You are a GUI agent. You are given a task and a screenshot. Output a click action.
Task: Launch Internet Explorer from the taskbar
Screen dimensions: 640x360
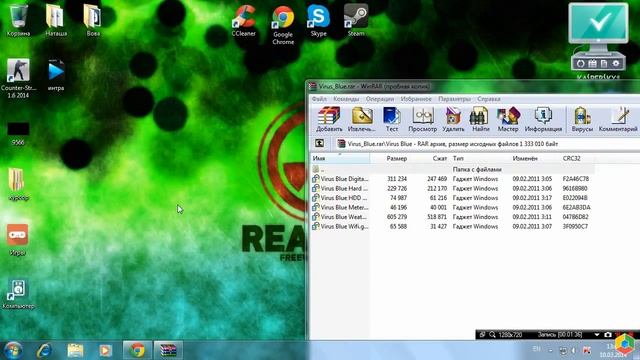[x=44, y=351]
